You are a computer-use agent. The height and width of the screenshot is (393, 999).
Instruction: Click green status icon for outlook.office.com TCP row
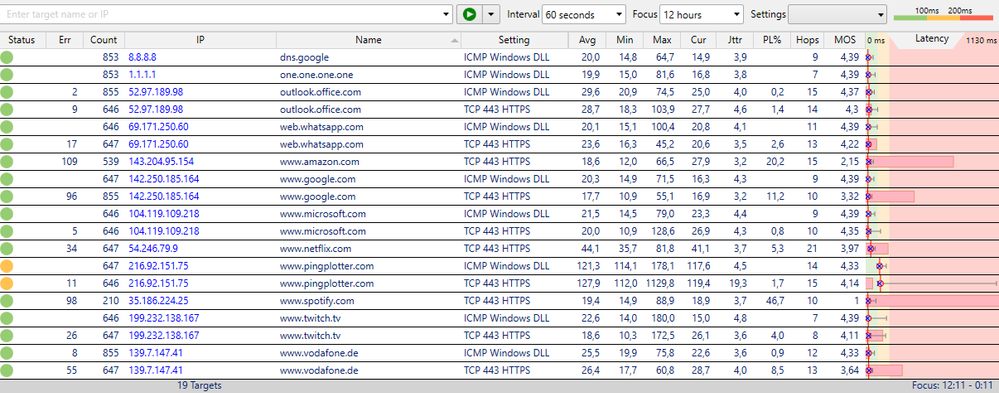7,110
